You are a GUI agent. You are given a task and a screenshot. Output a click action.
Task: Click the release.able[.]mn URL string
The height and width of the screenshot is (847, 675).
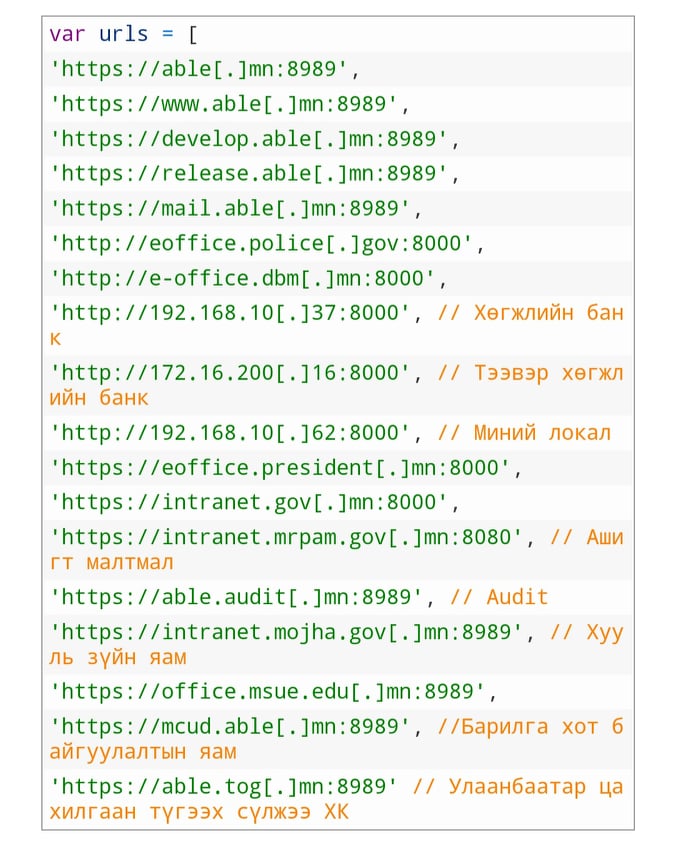coord(248,174)
